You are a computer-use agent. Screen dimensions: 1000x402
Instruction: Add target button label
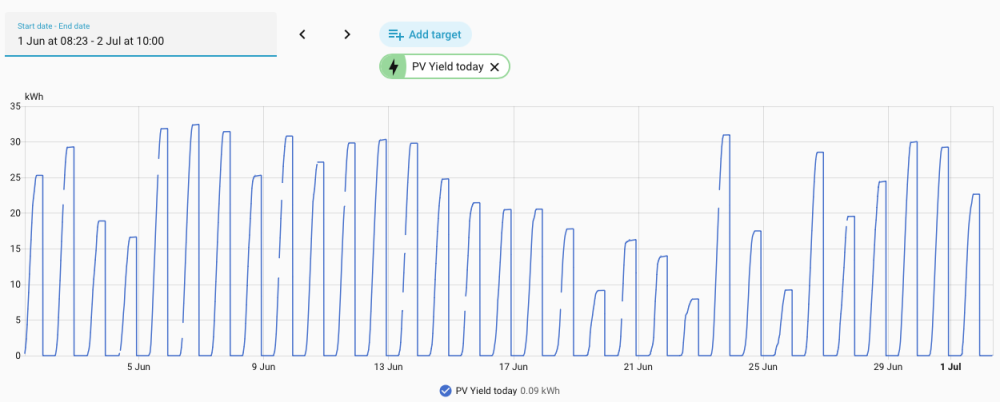coord(435,34)
